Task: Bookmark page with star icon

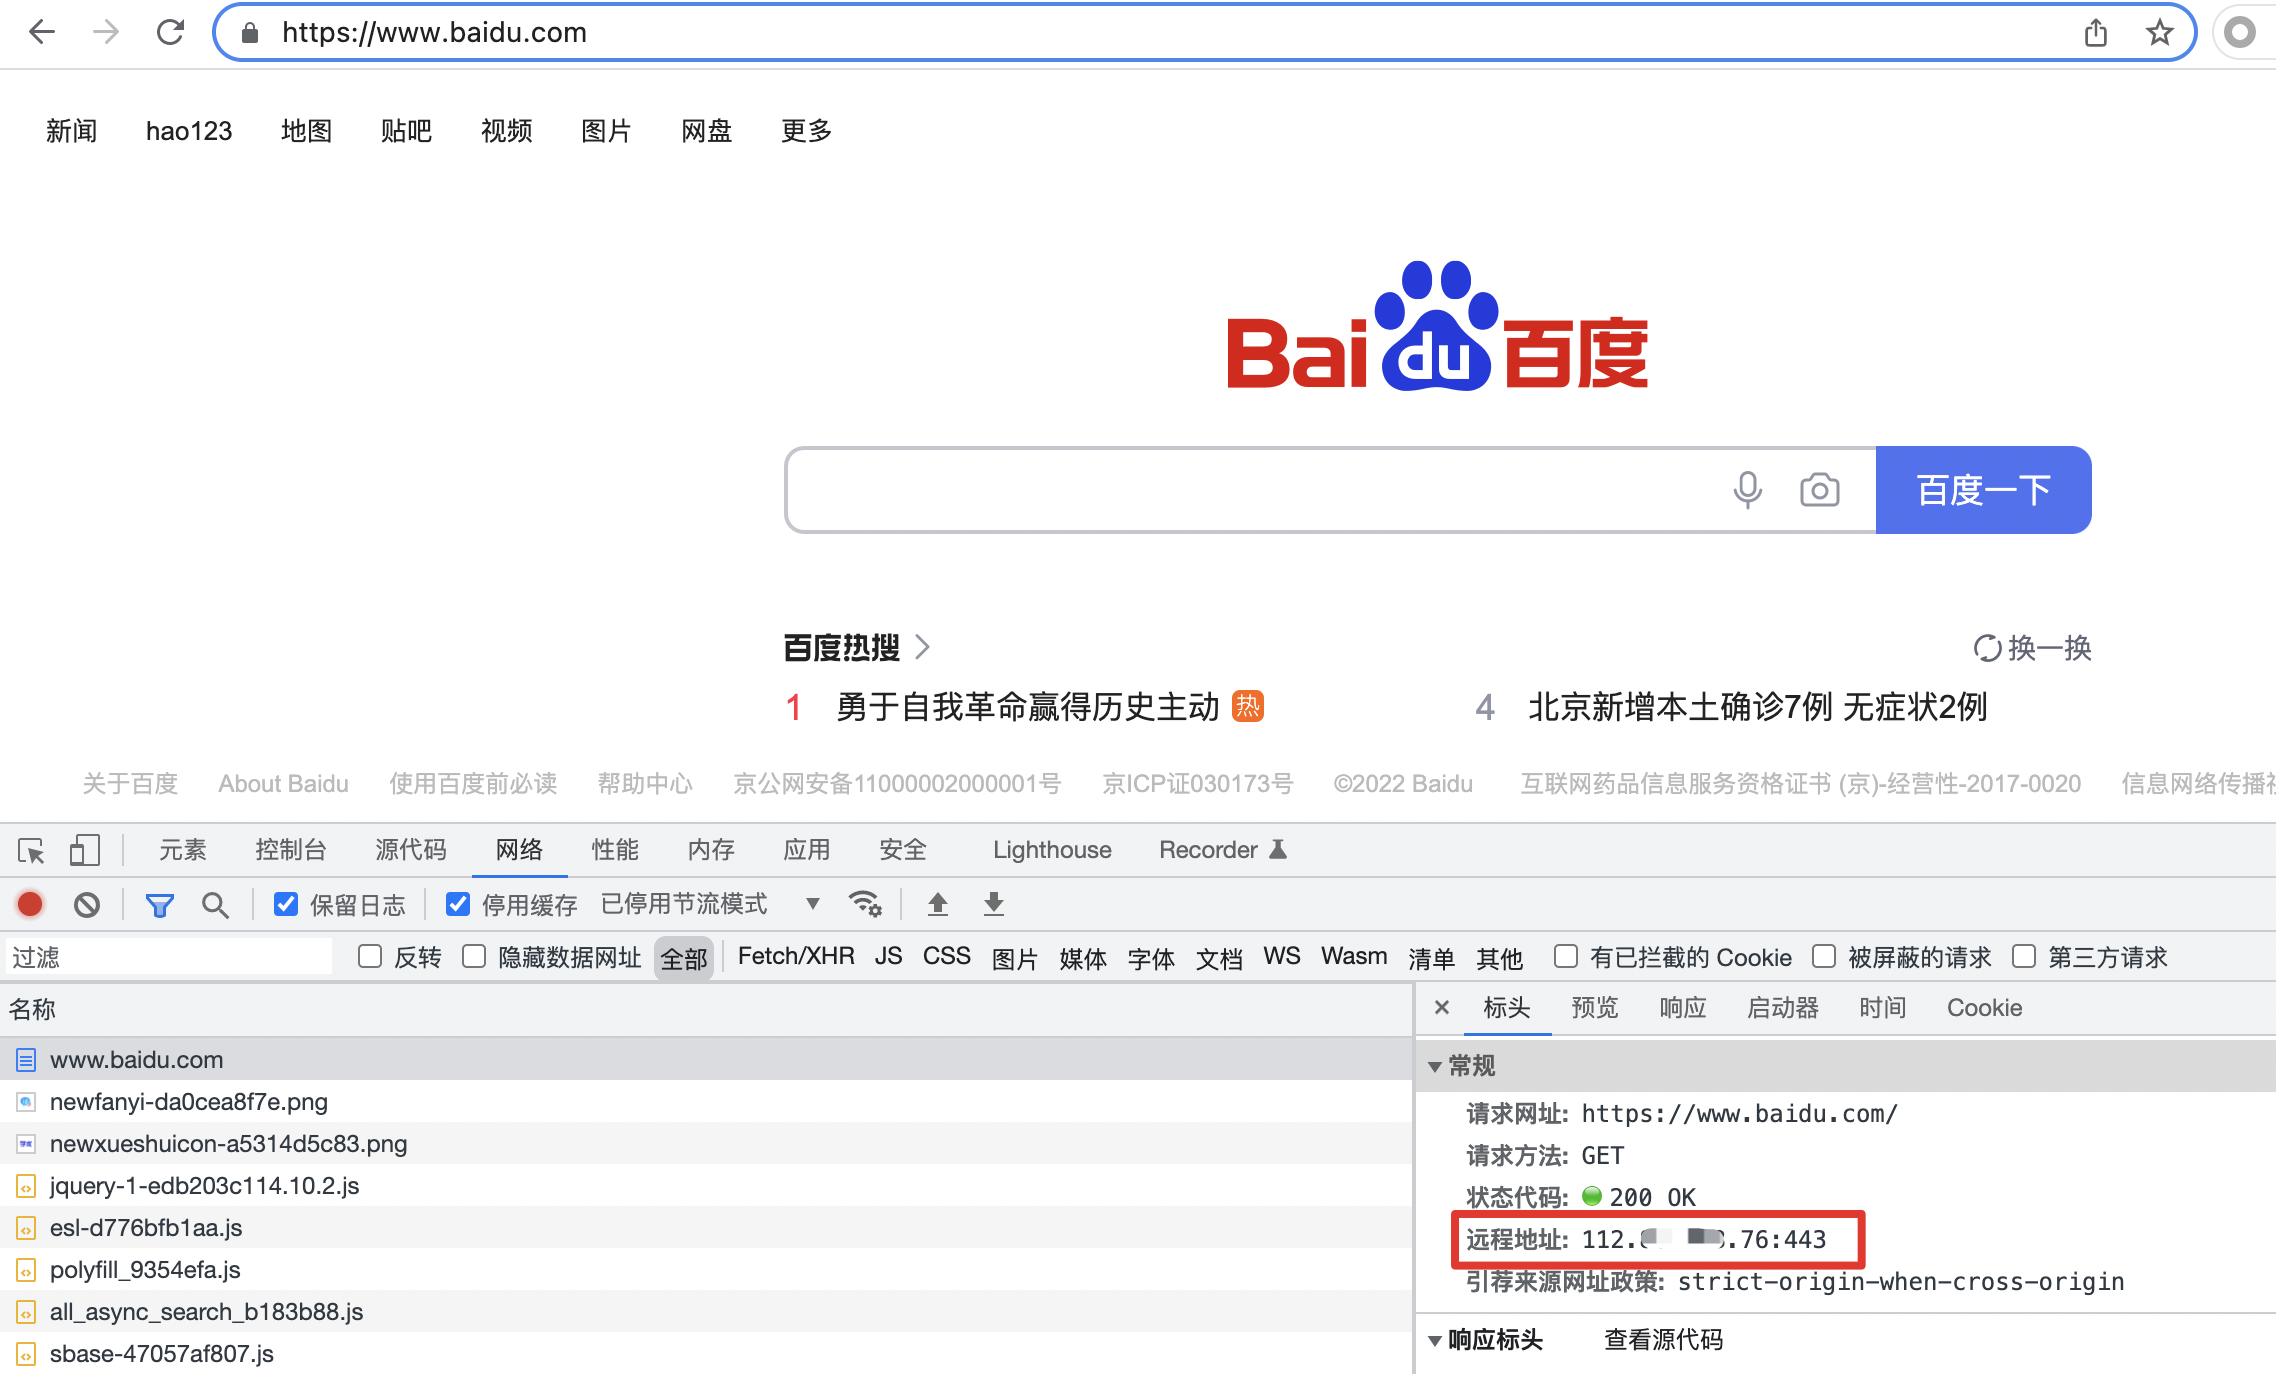Action: [x=2160, y=33]
